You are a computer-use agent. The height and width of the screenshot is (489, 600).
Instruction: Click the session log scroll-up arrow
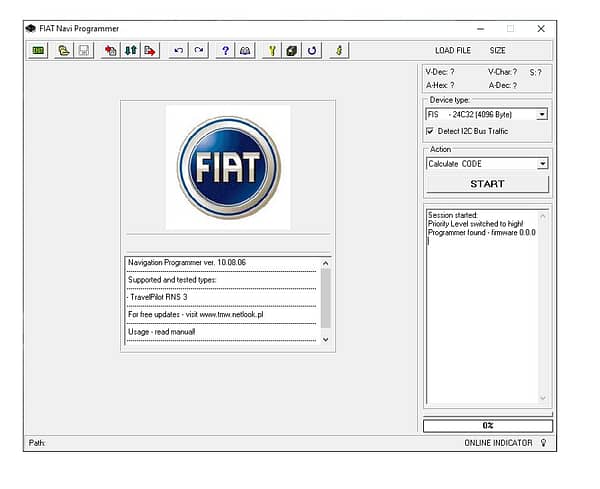pyautogui.click(x=543, y=217)
